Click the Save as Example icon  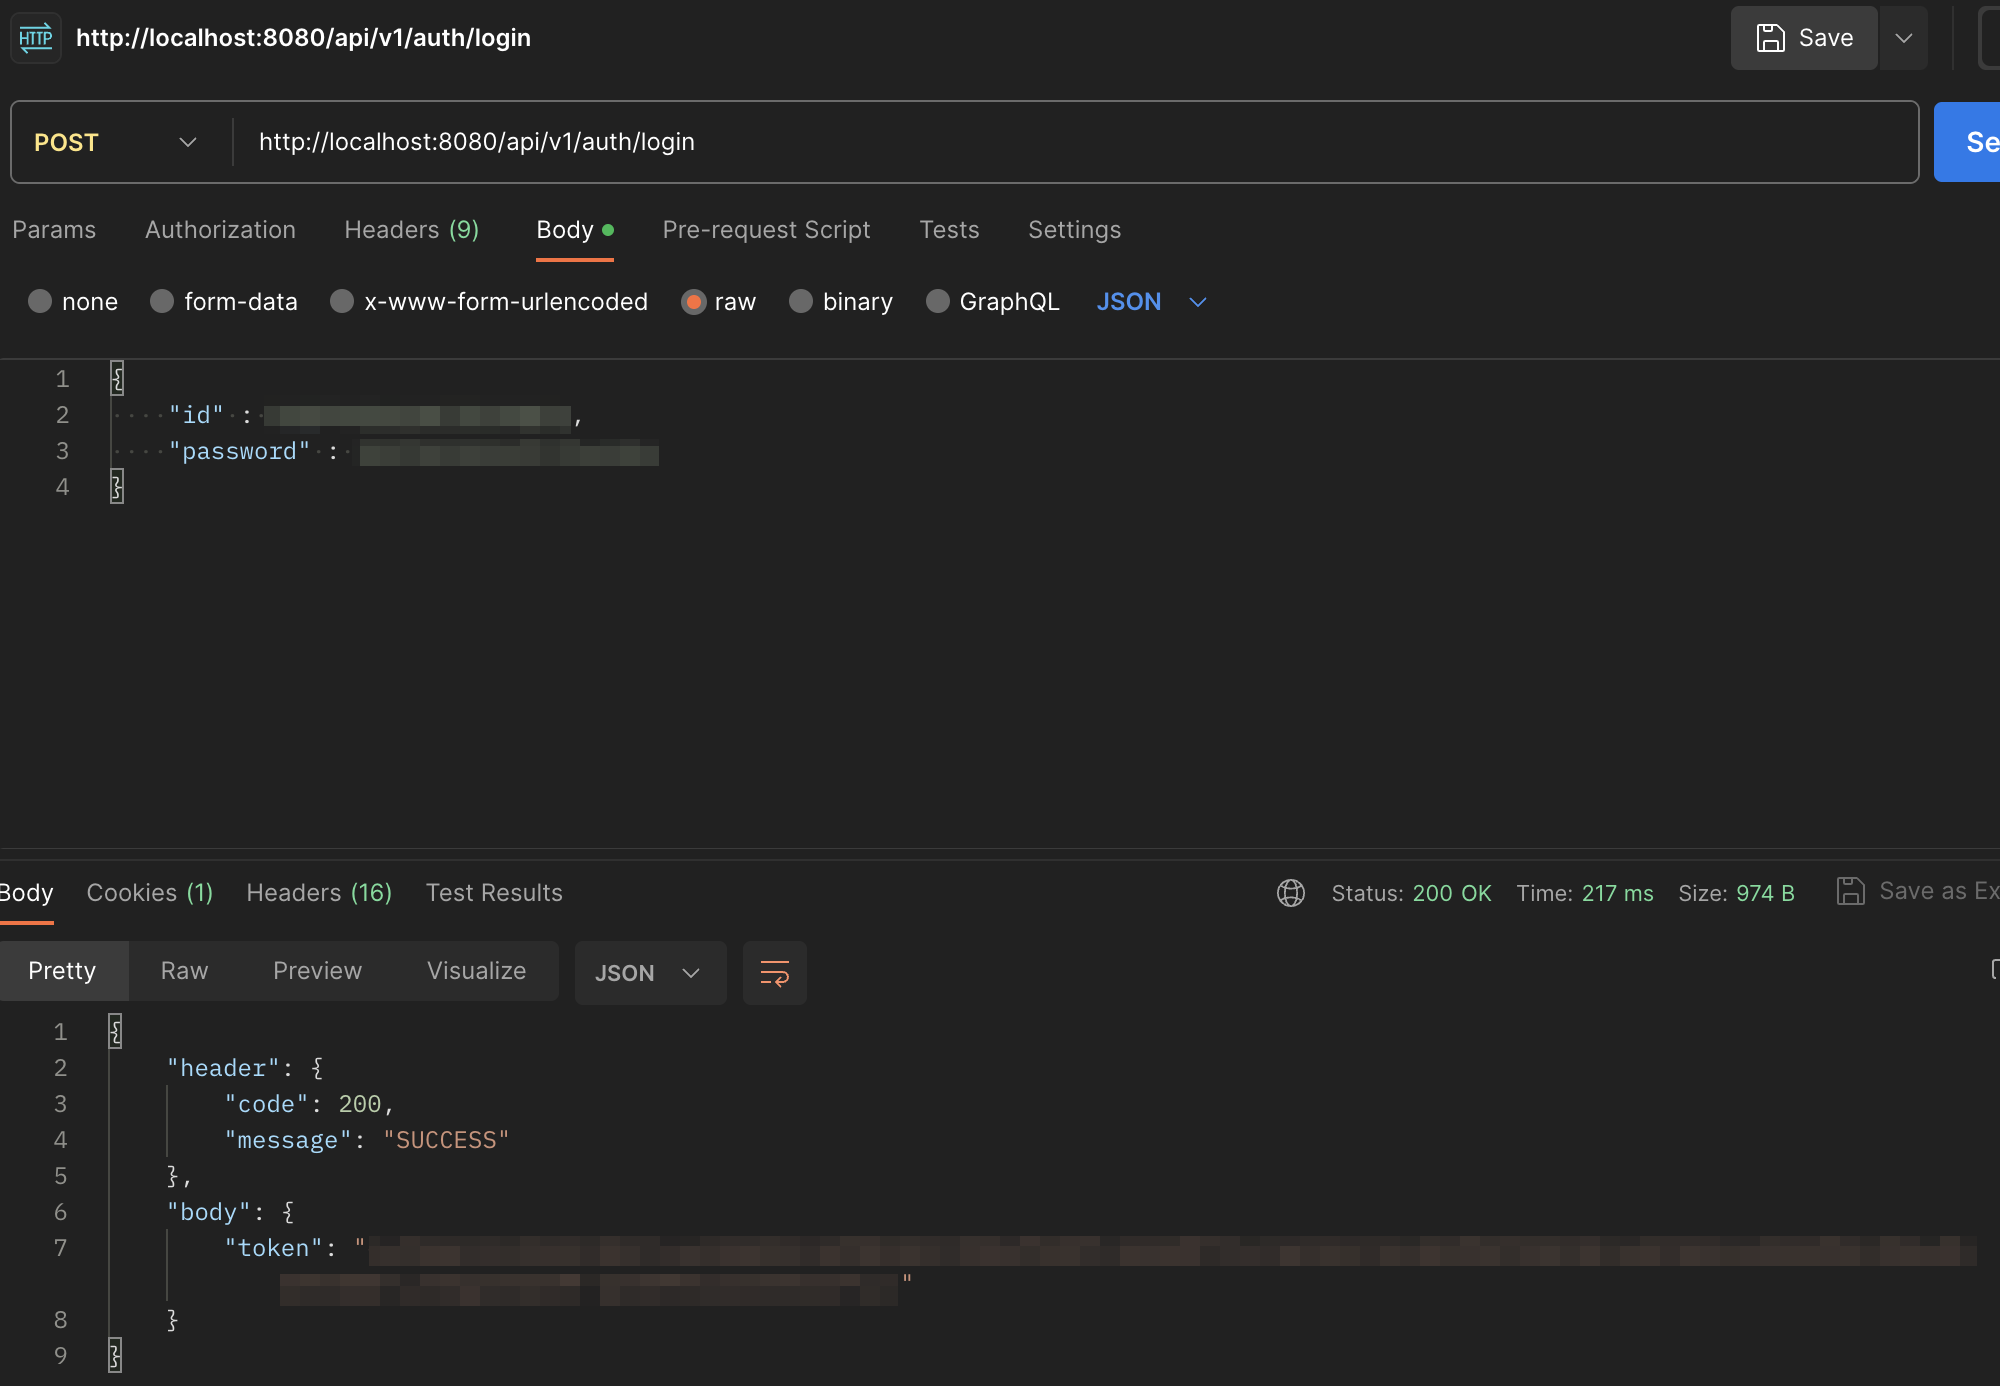pyautogui.click(x=1851, y=891)
